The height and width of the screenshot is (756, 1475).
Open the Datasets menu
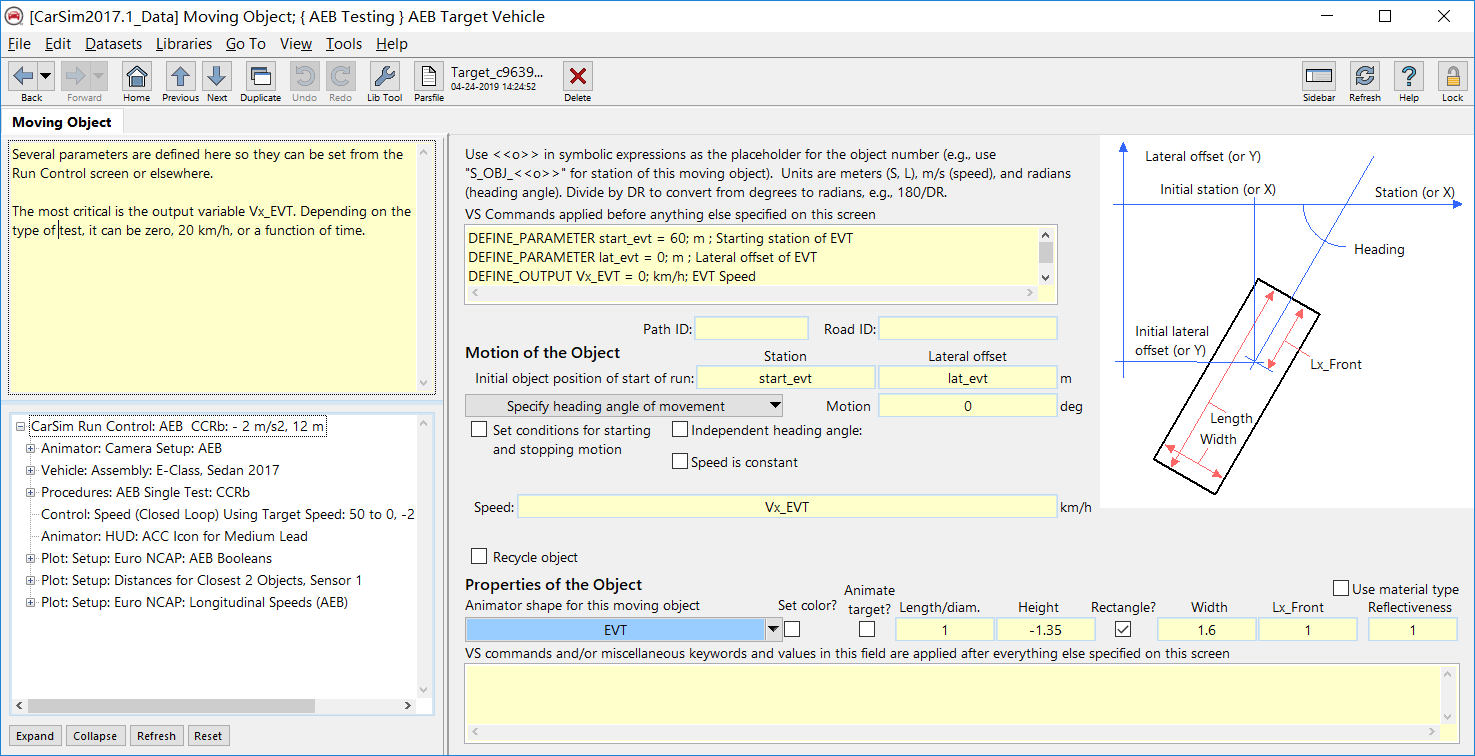[x=113, y=44]
